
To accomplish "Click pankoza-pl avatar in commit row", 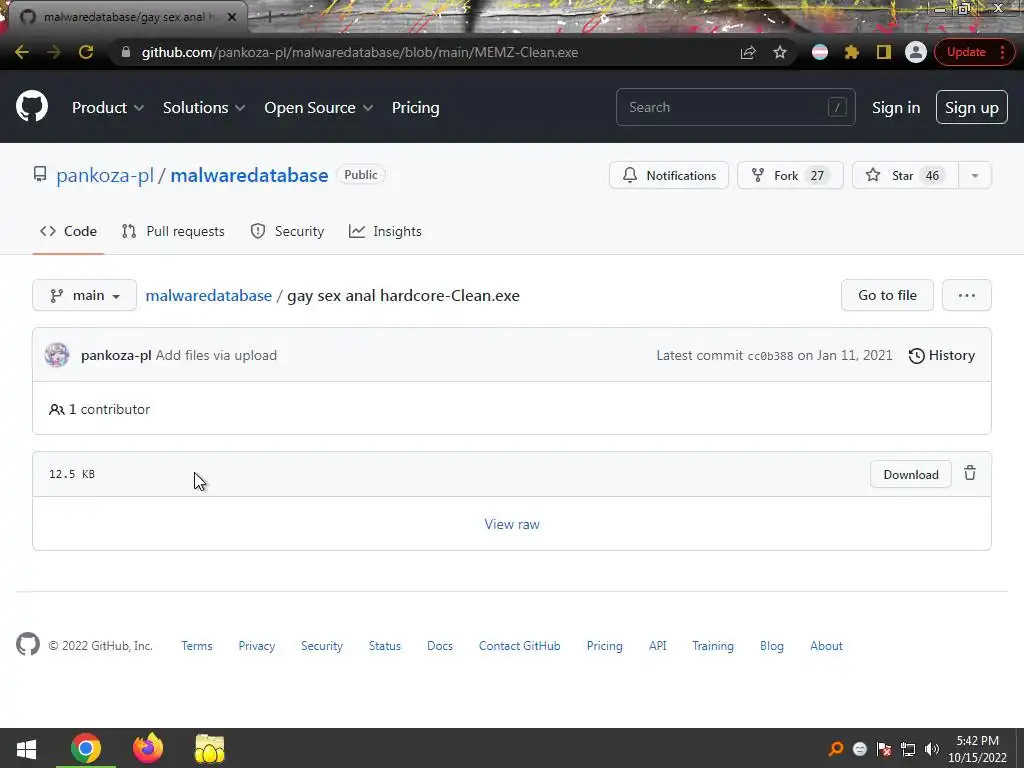I will click(x=57, y=355).
